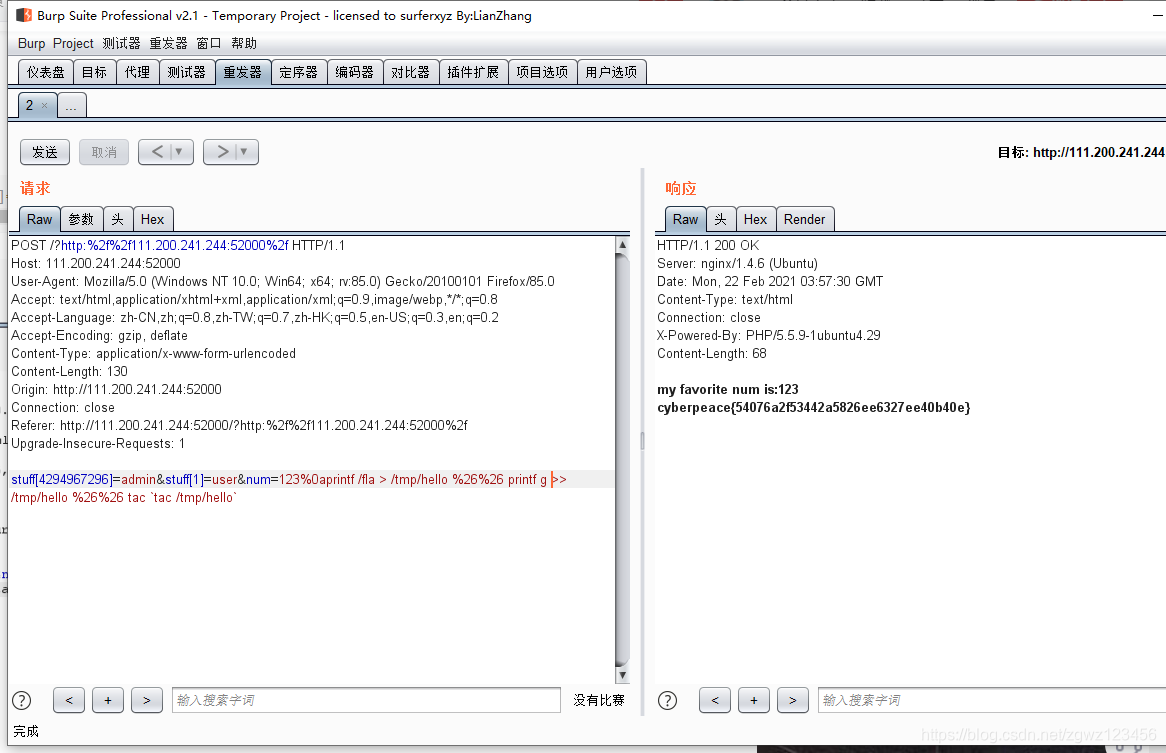Focus the request search input field
Image resolution: width=1166 pixels, height=753 pixels.
click(x=366, y=700)
